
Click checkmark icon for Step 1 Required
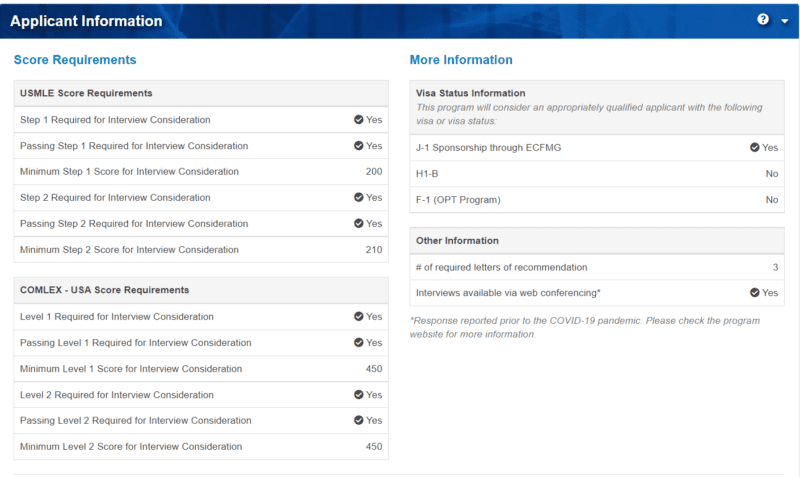click(358, 120)
